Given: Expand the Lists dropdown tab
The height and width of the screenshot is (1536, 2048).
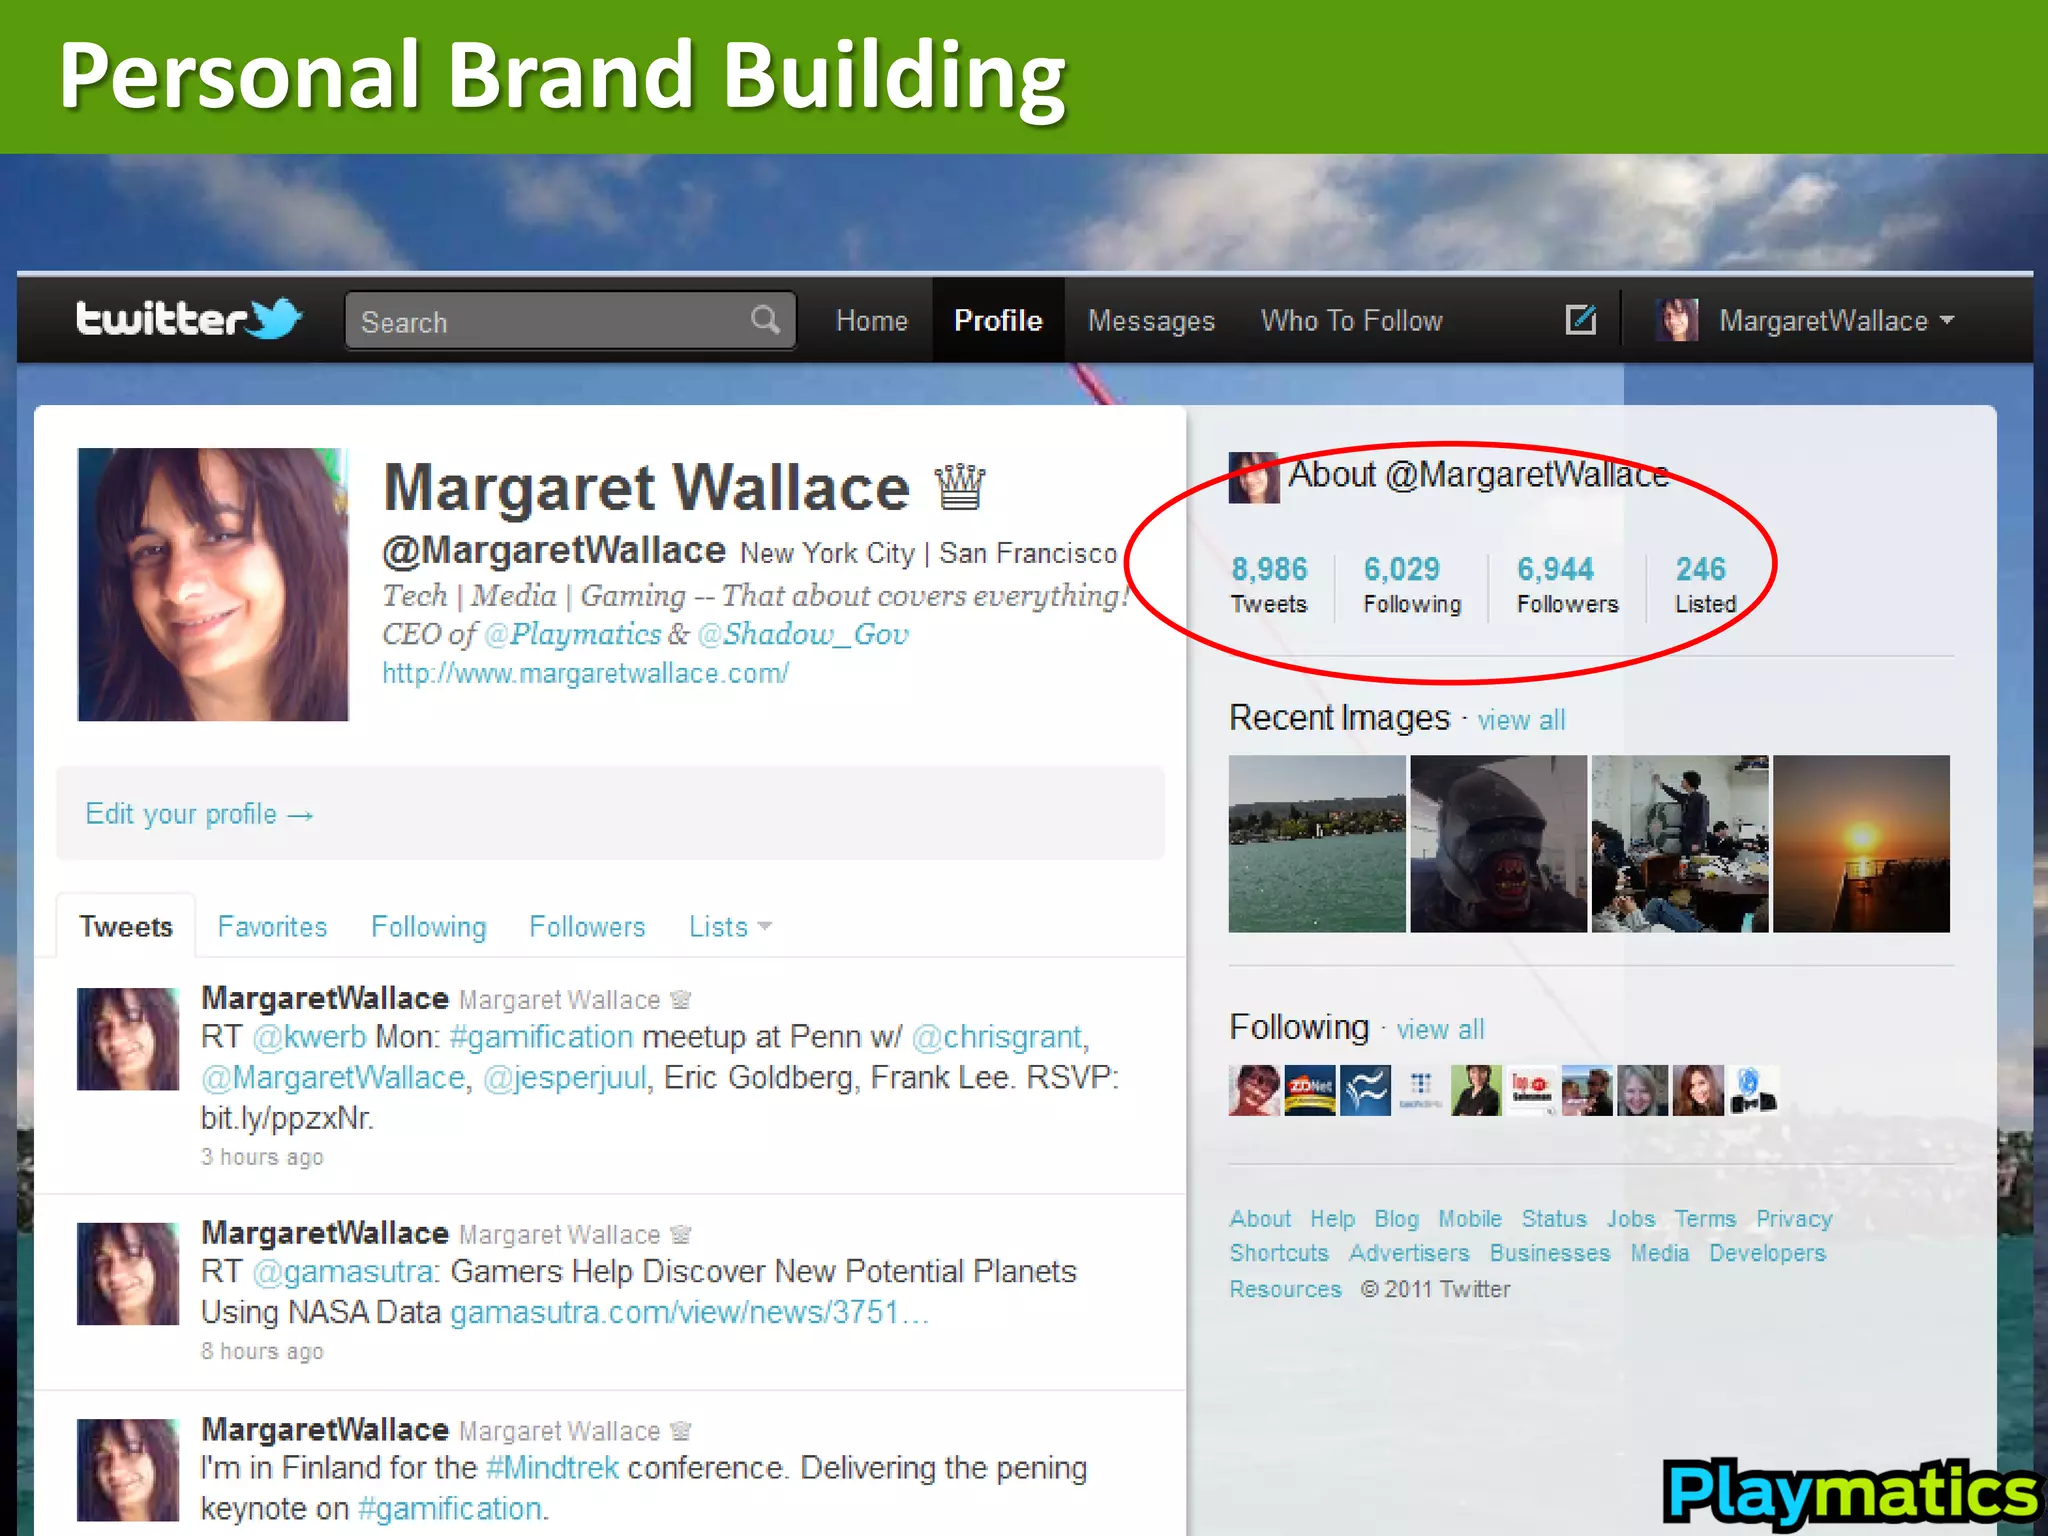Looking at the screenshot, I should click(730, 927).
